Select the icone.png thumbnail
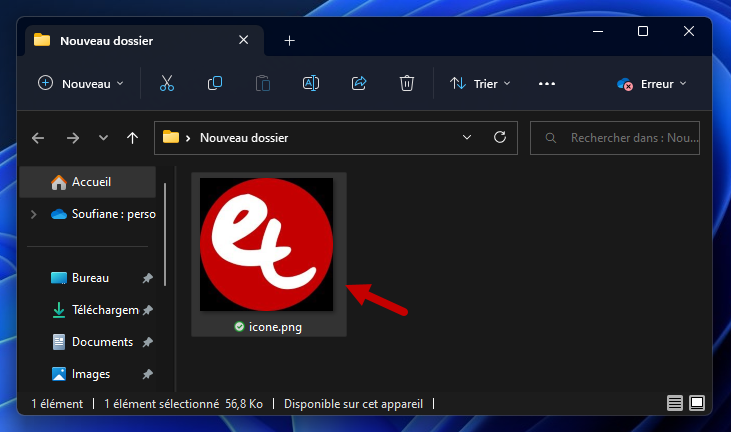731x432 pixels. (267, 244)
